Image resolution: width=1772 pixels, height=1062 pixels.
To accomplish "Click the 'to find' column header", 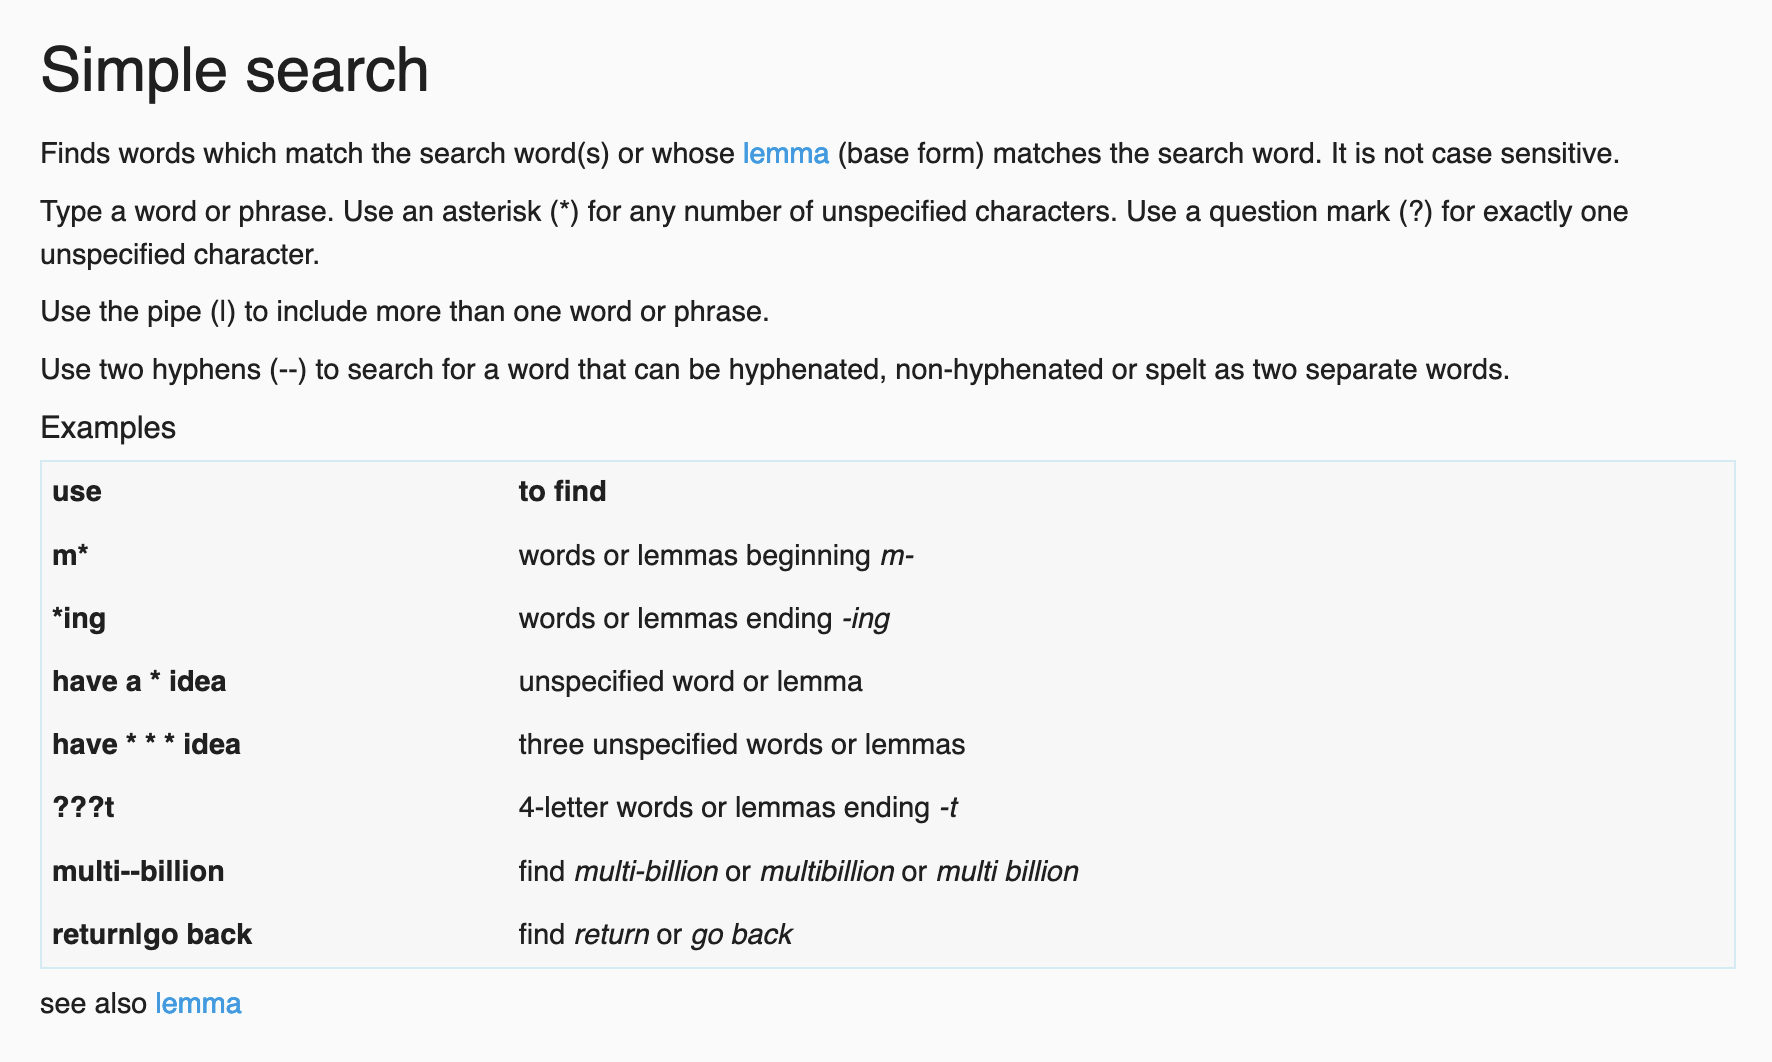I will 562,491.
